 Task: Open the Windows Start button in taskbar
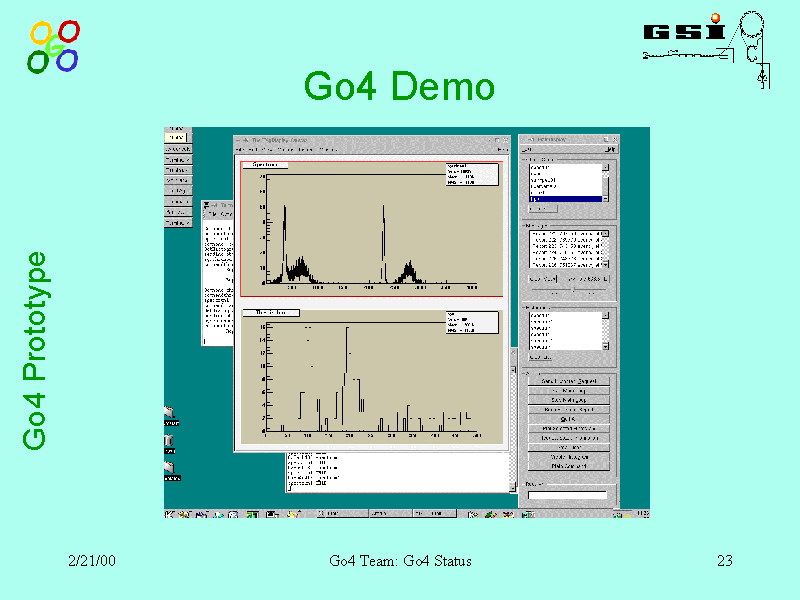coord(172,514)
